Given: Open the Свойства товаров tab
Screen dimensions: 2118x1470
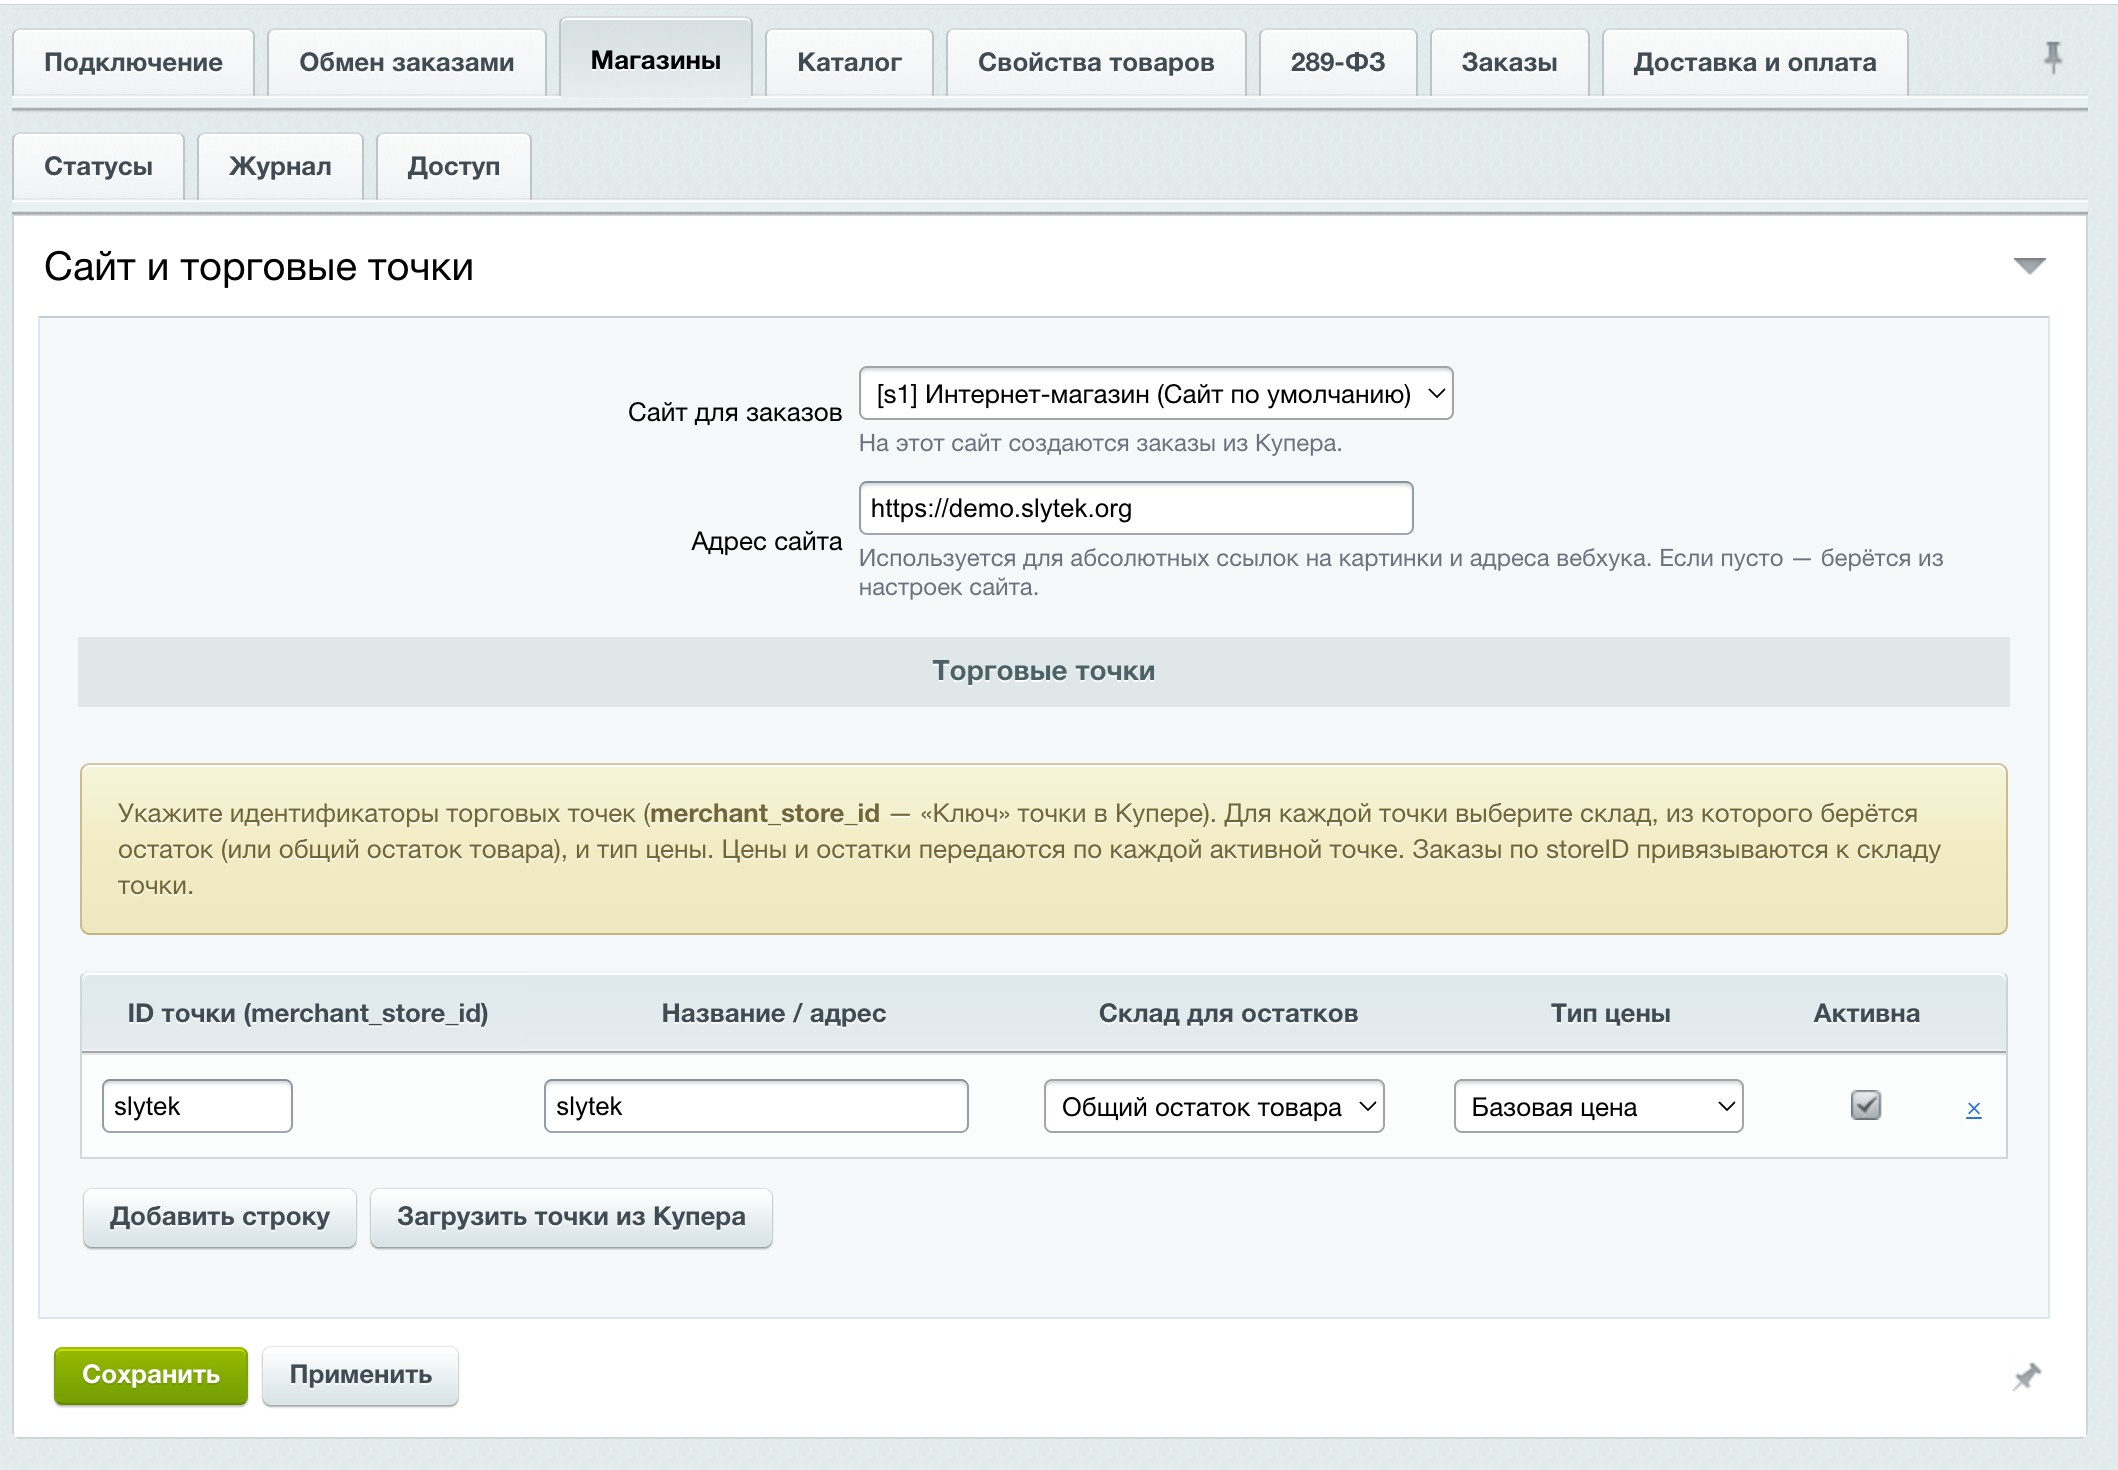Looking at the screenshot, I should tap(1096, 62).
